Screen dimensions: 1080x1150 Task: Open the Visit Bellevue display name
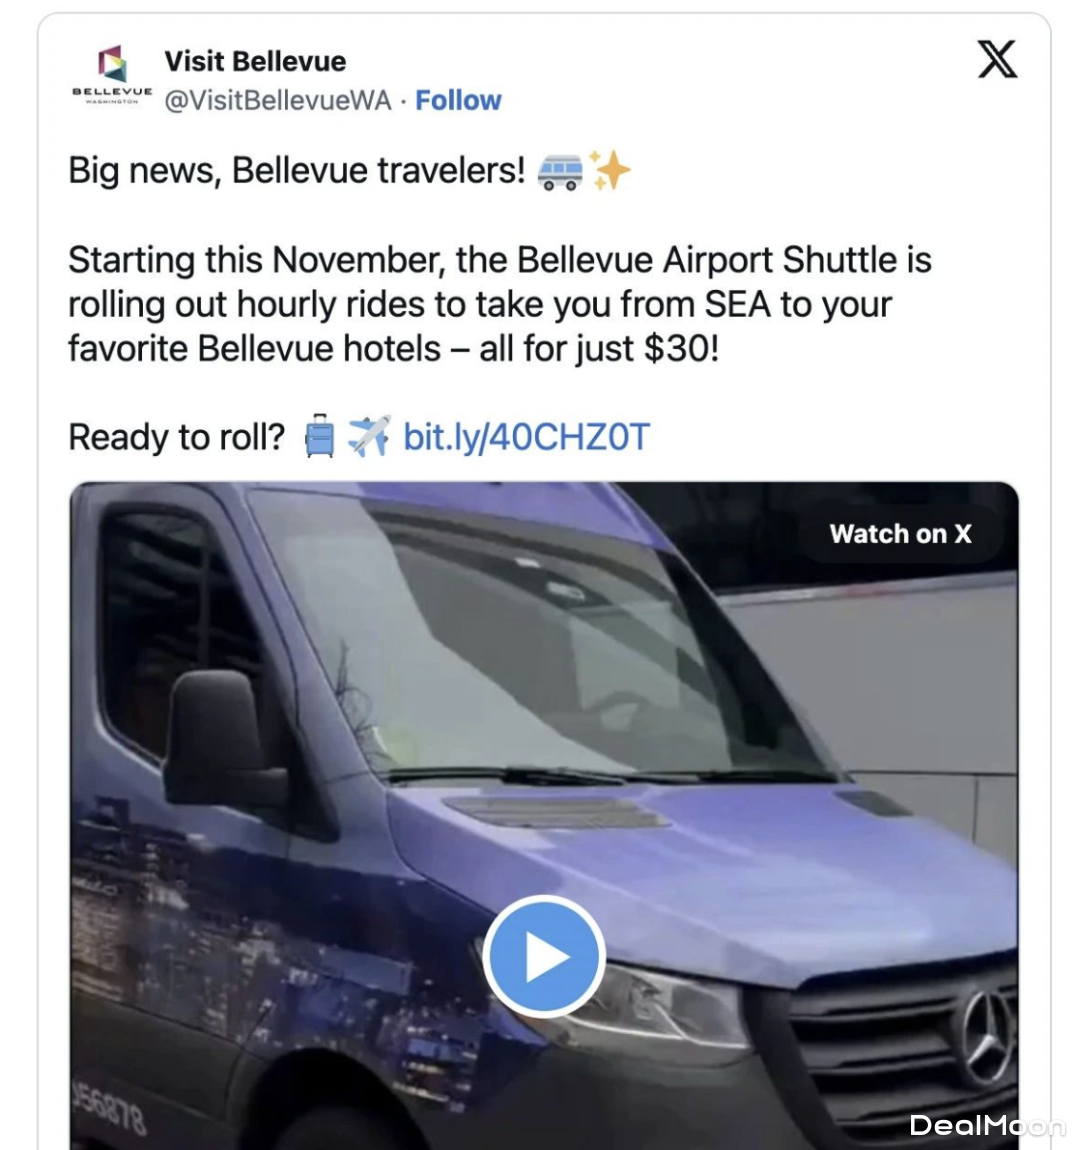[255, 62]
